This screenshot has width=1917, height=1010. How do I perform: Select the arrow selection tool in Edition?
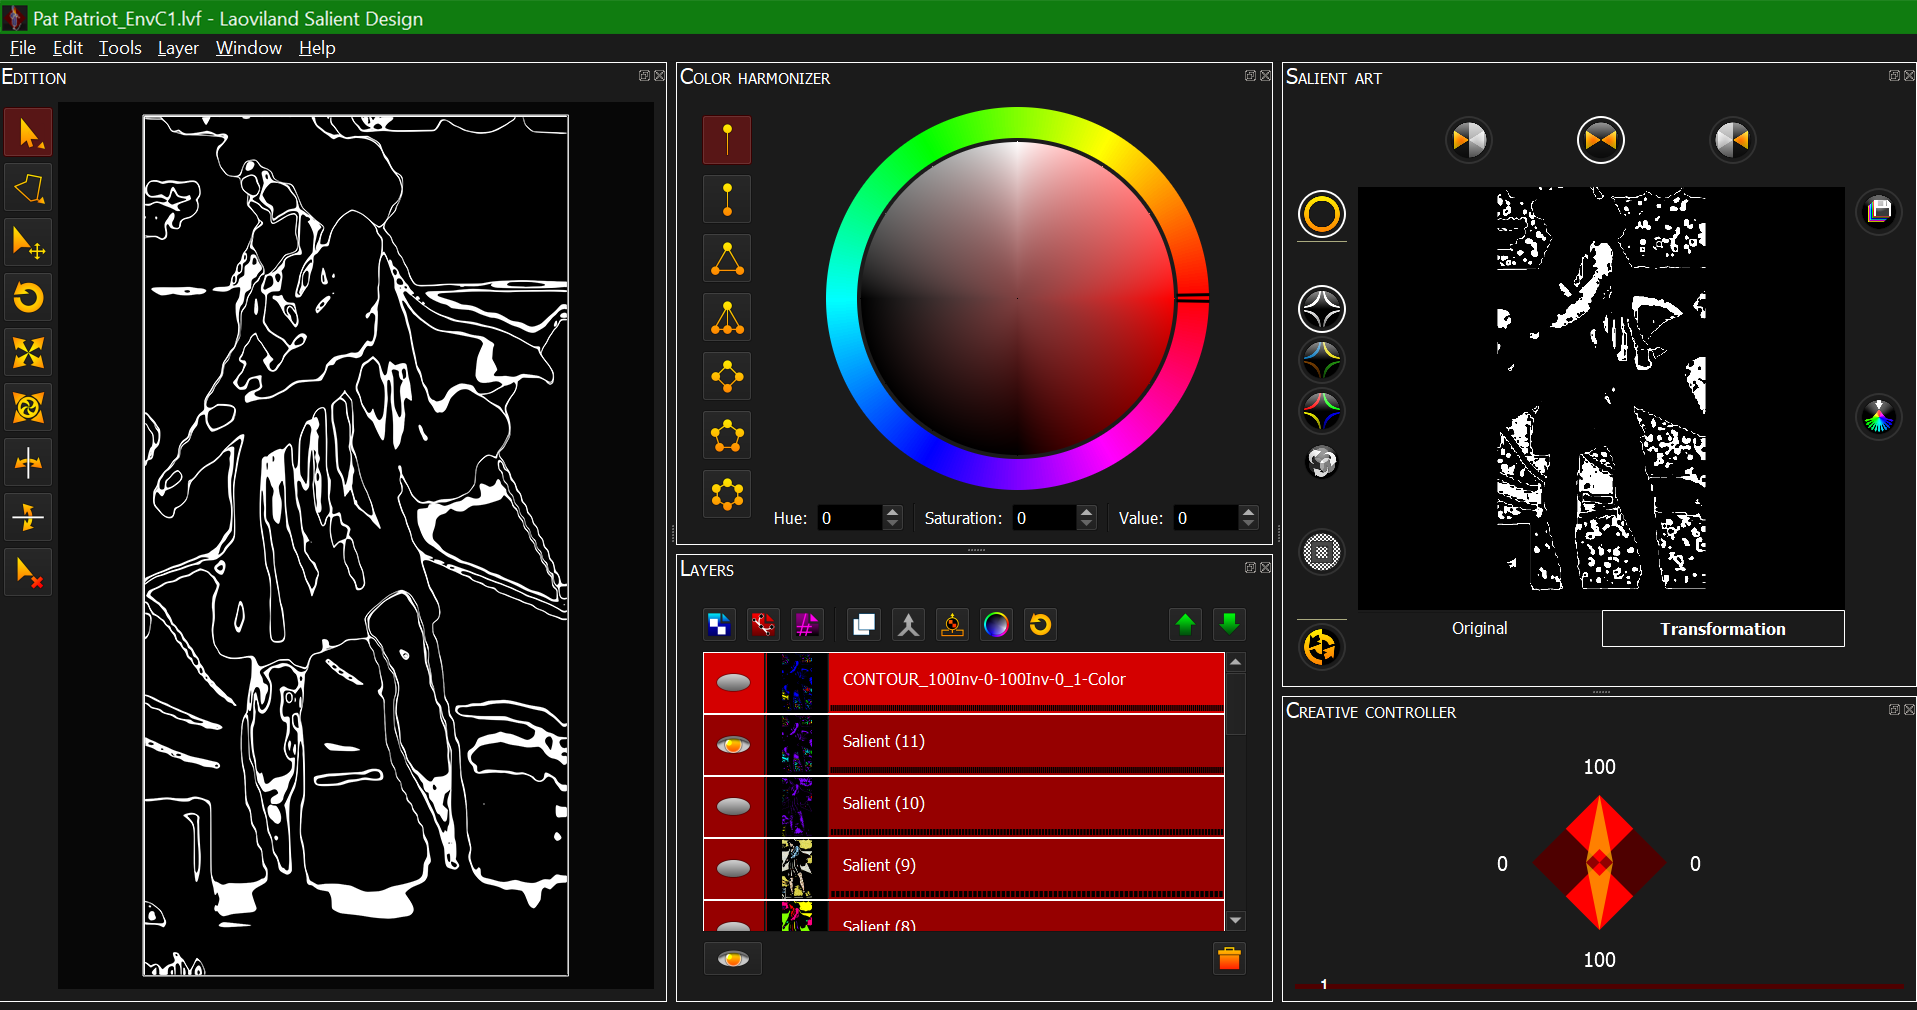click(x=28, y=134)
